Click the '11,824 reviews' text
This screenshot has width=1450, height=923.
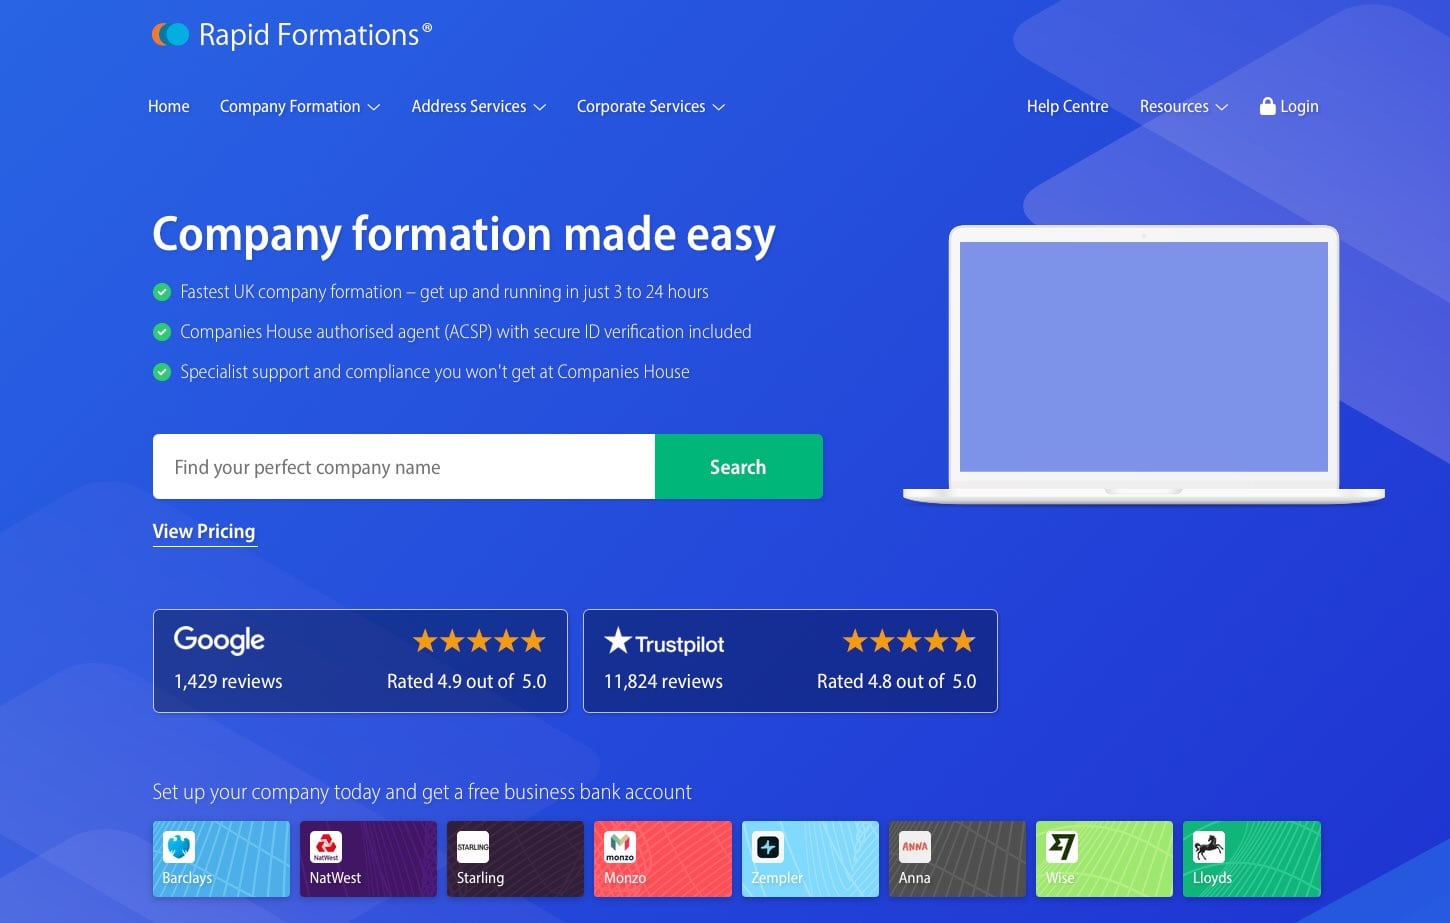[663, 681]
